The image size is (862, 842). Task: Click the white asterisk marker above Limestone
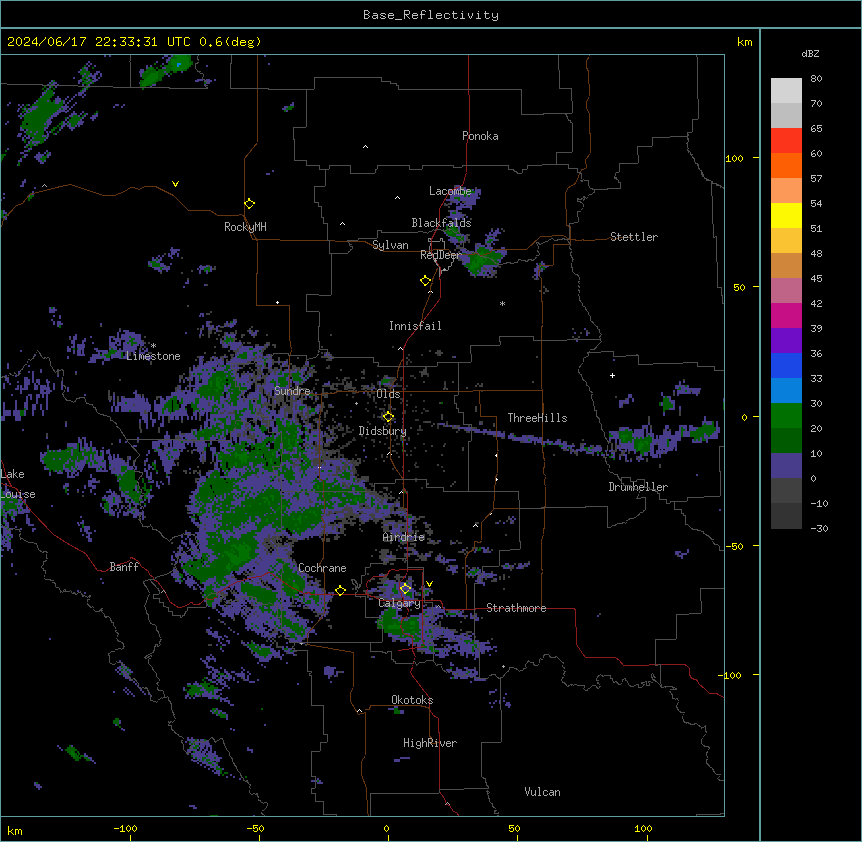click(x=154, y=346)
